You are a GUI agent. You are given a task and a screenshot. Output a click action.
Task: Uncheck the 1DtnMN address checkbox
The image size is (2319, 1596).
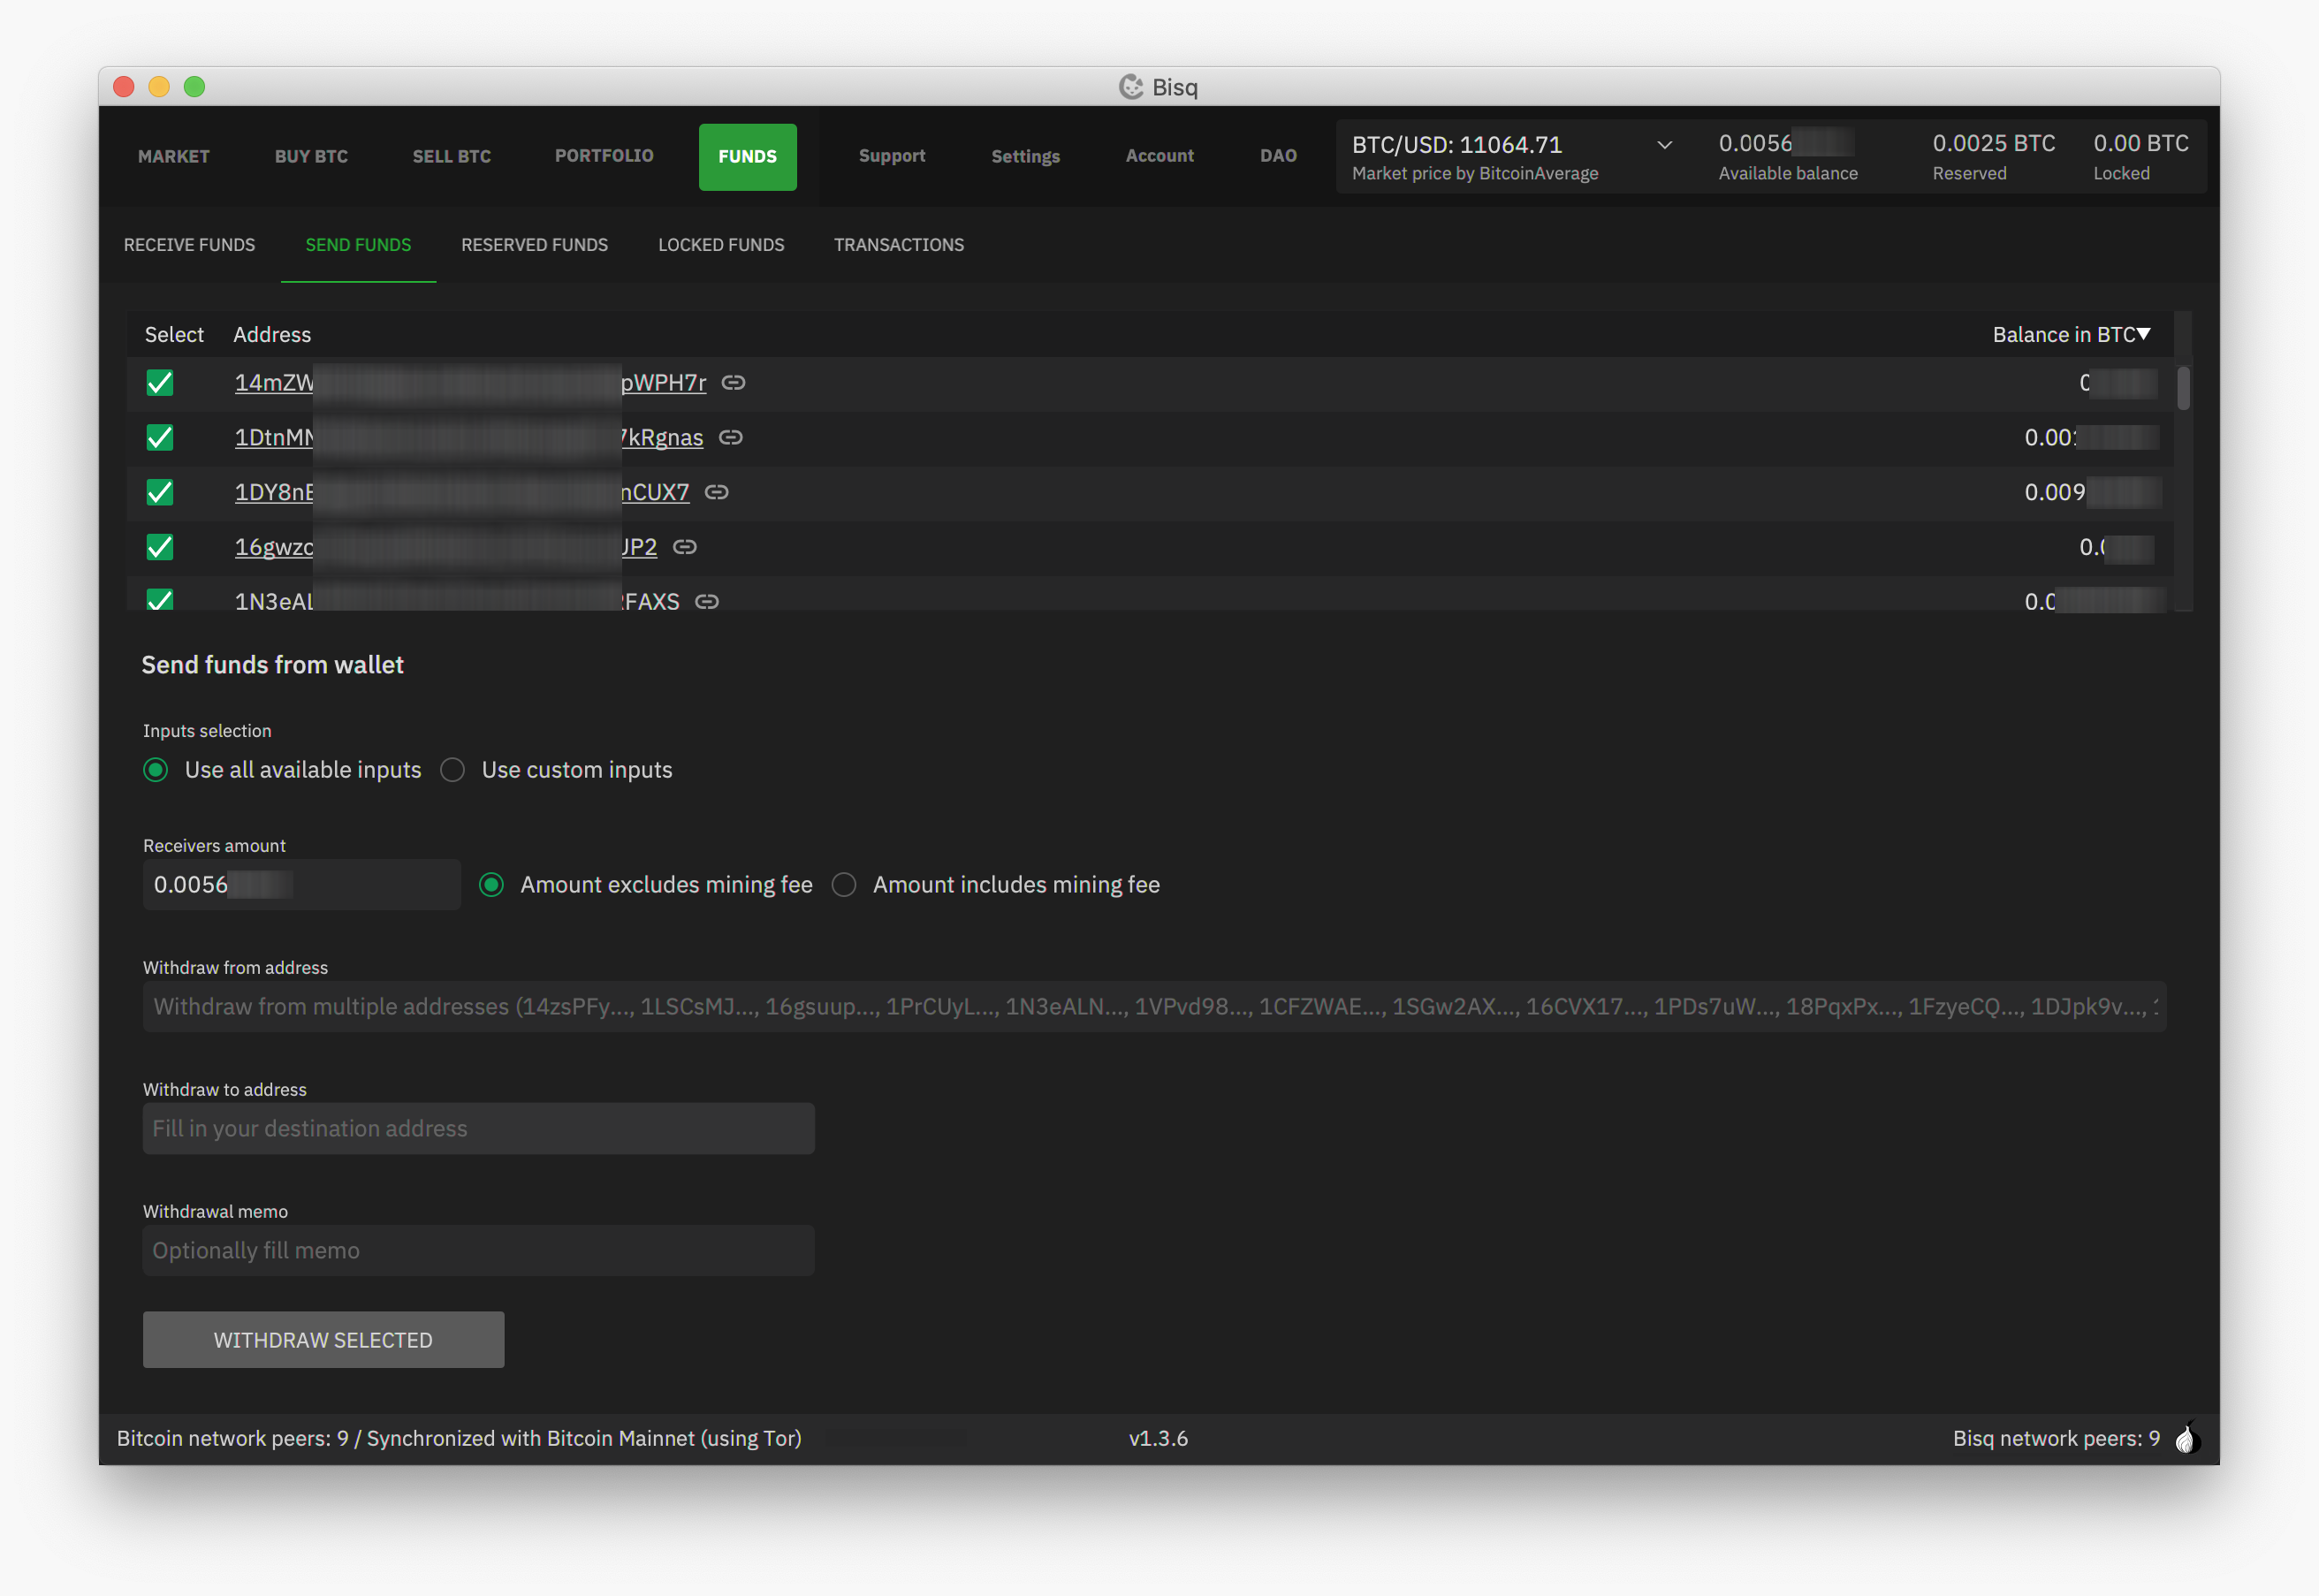(160, 438)
